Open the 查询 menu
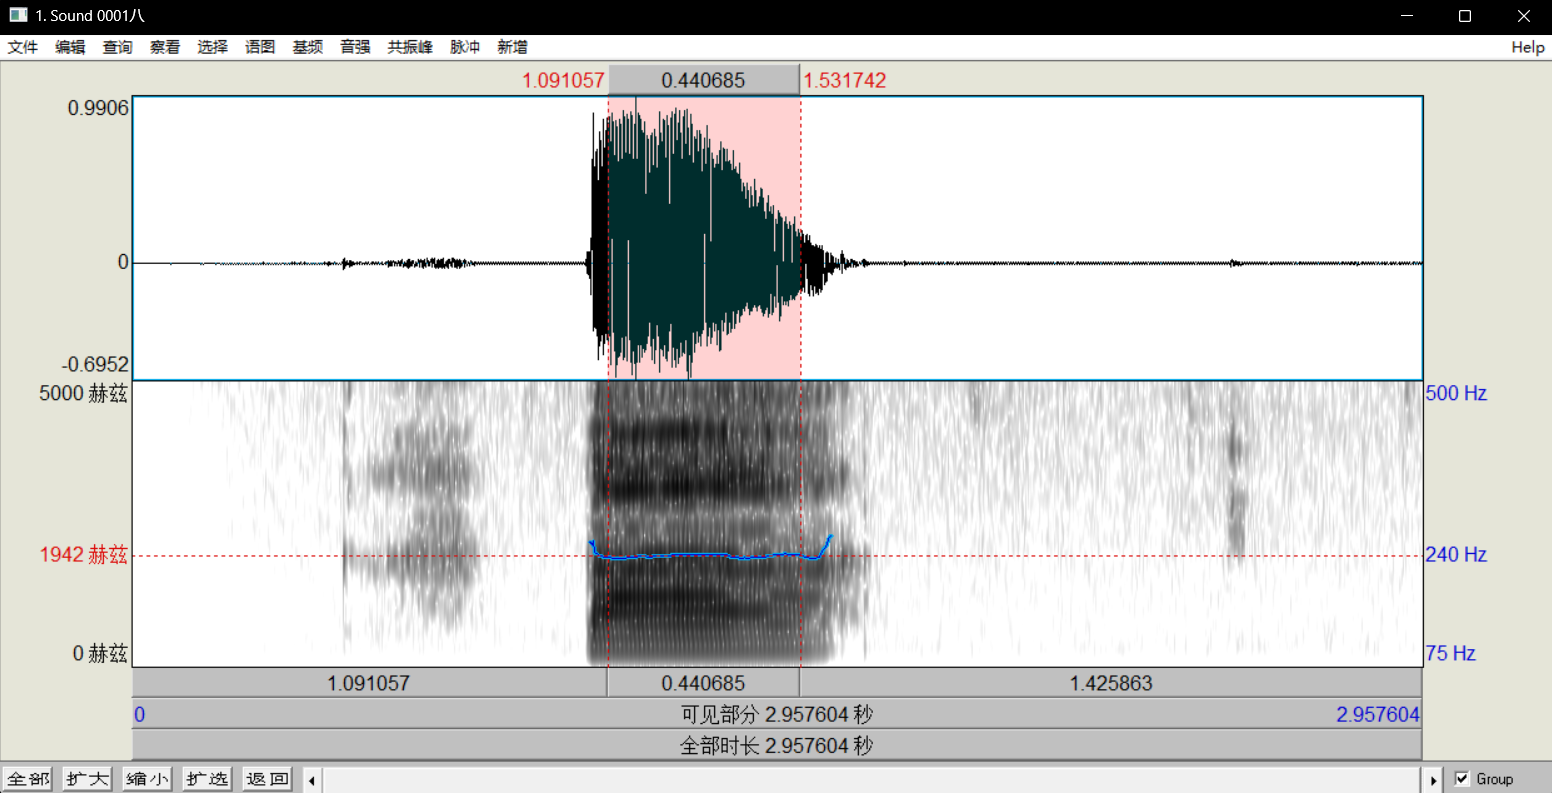 118,47
